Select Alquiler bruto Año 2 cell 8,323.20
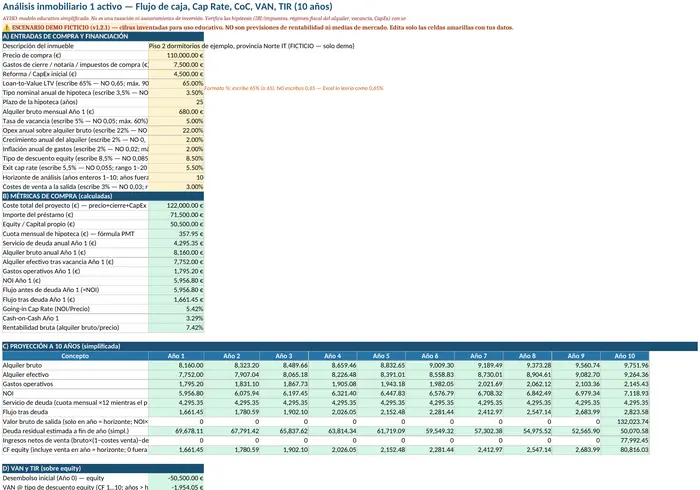Viewport: 700px width, 490px height. tap(232, 365)
